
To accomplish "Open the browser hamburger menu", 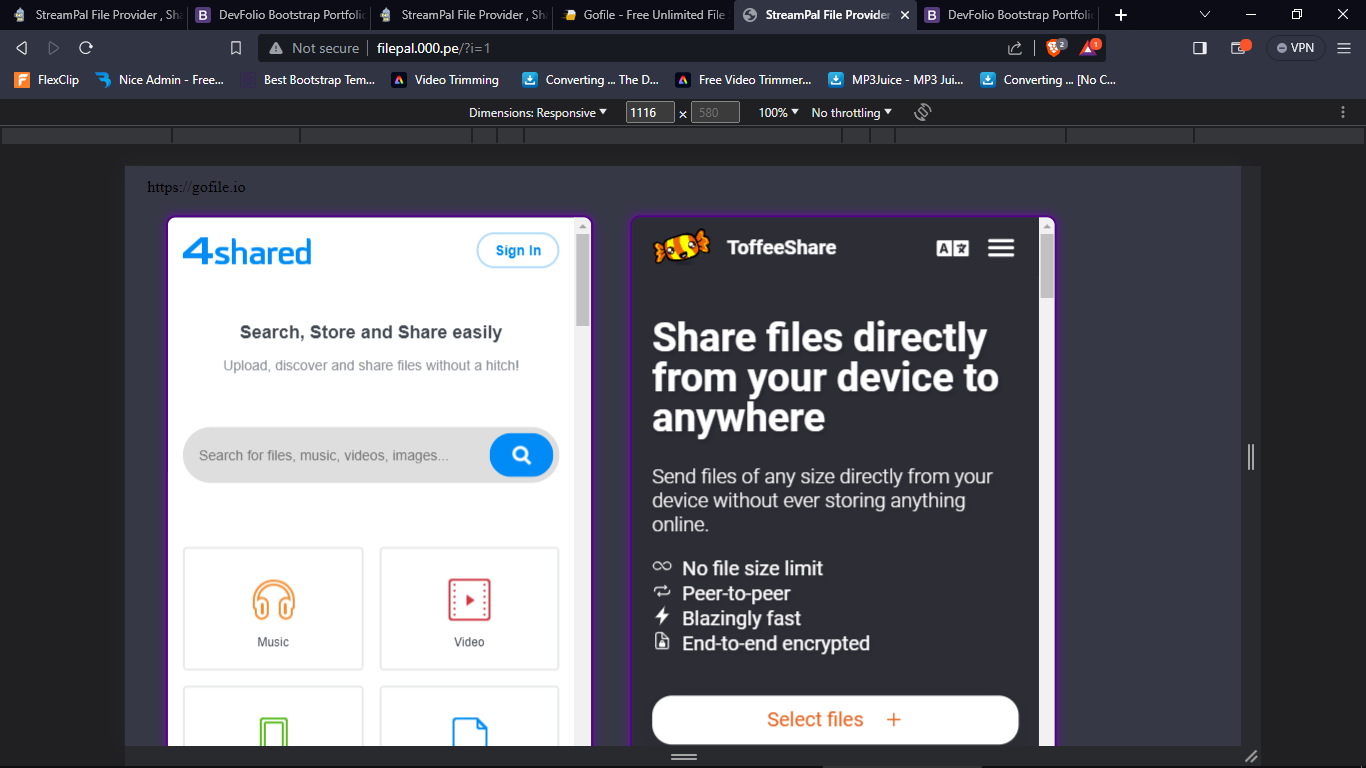I will click(x=1343, y=48).
